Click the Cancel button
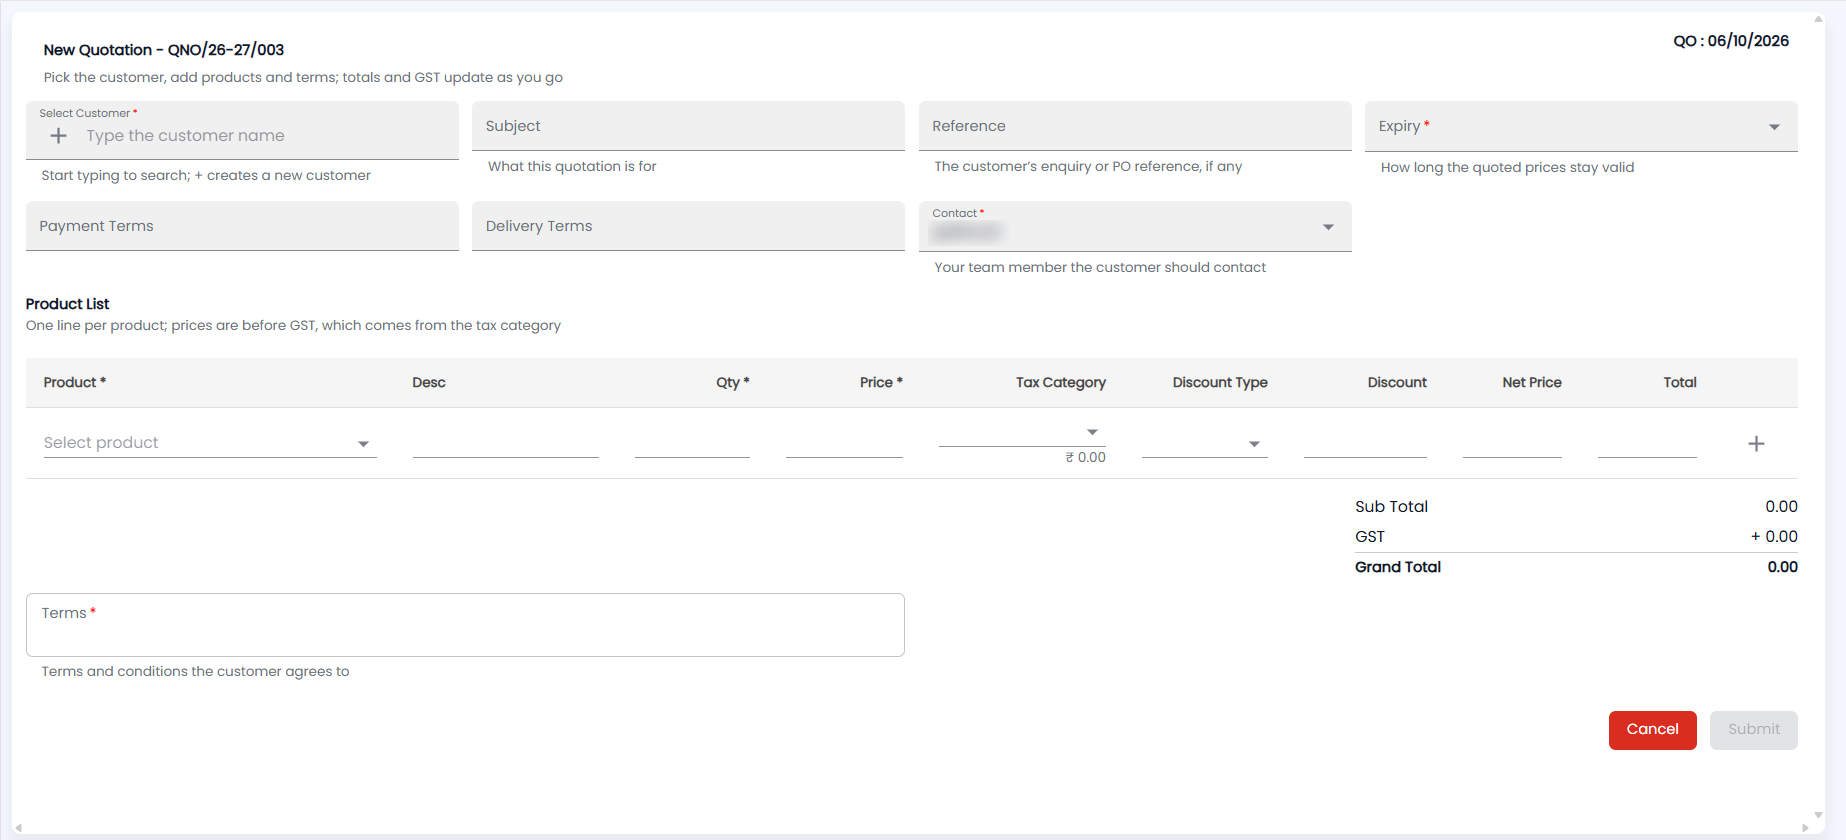The height and width of the screenshot is (840, 1846). coord(1653,730)
